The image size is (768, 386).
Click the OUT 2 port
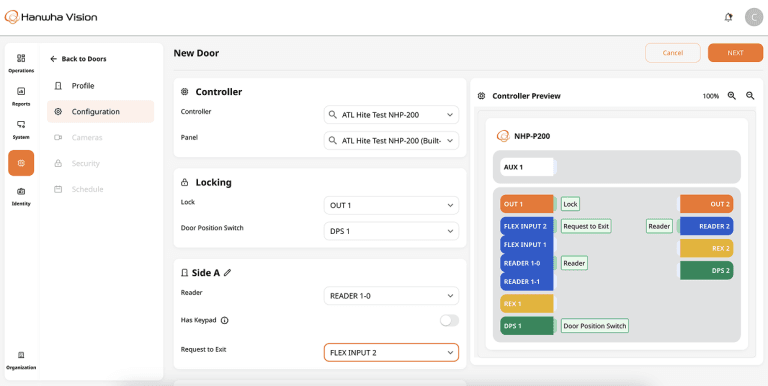coord(706,204)
